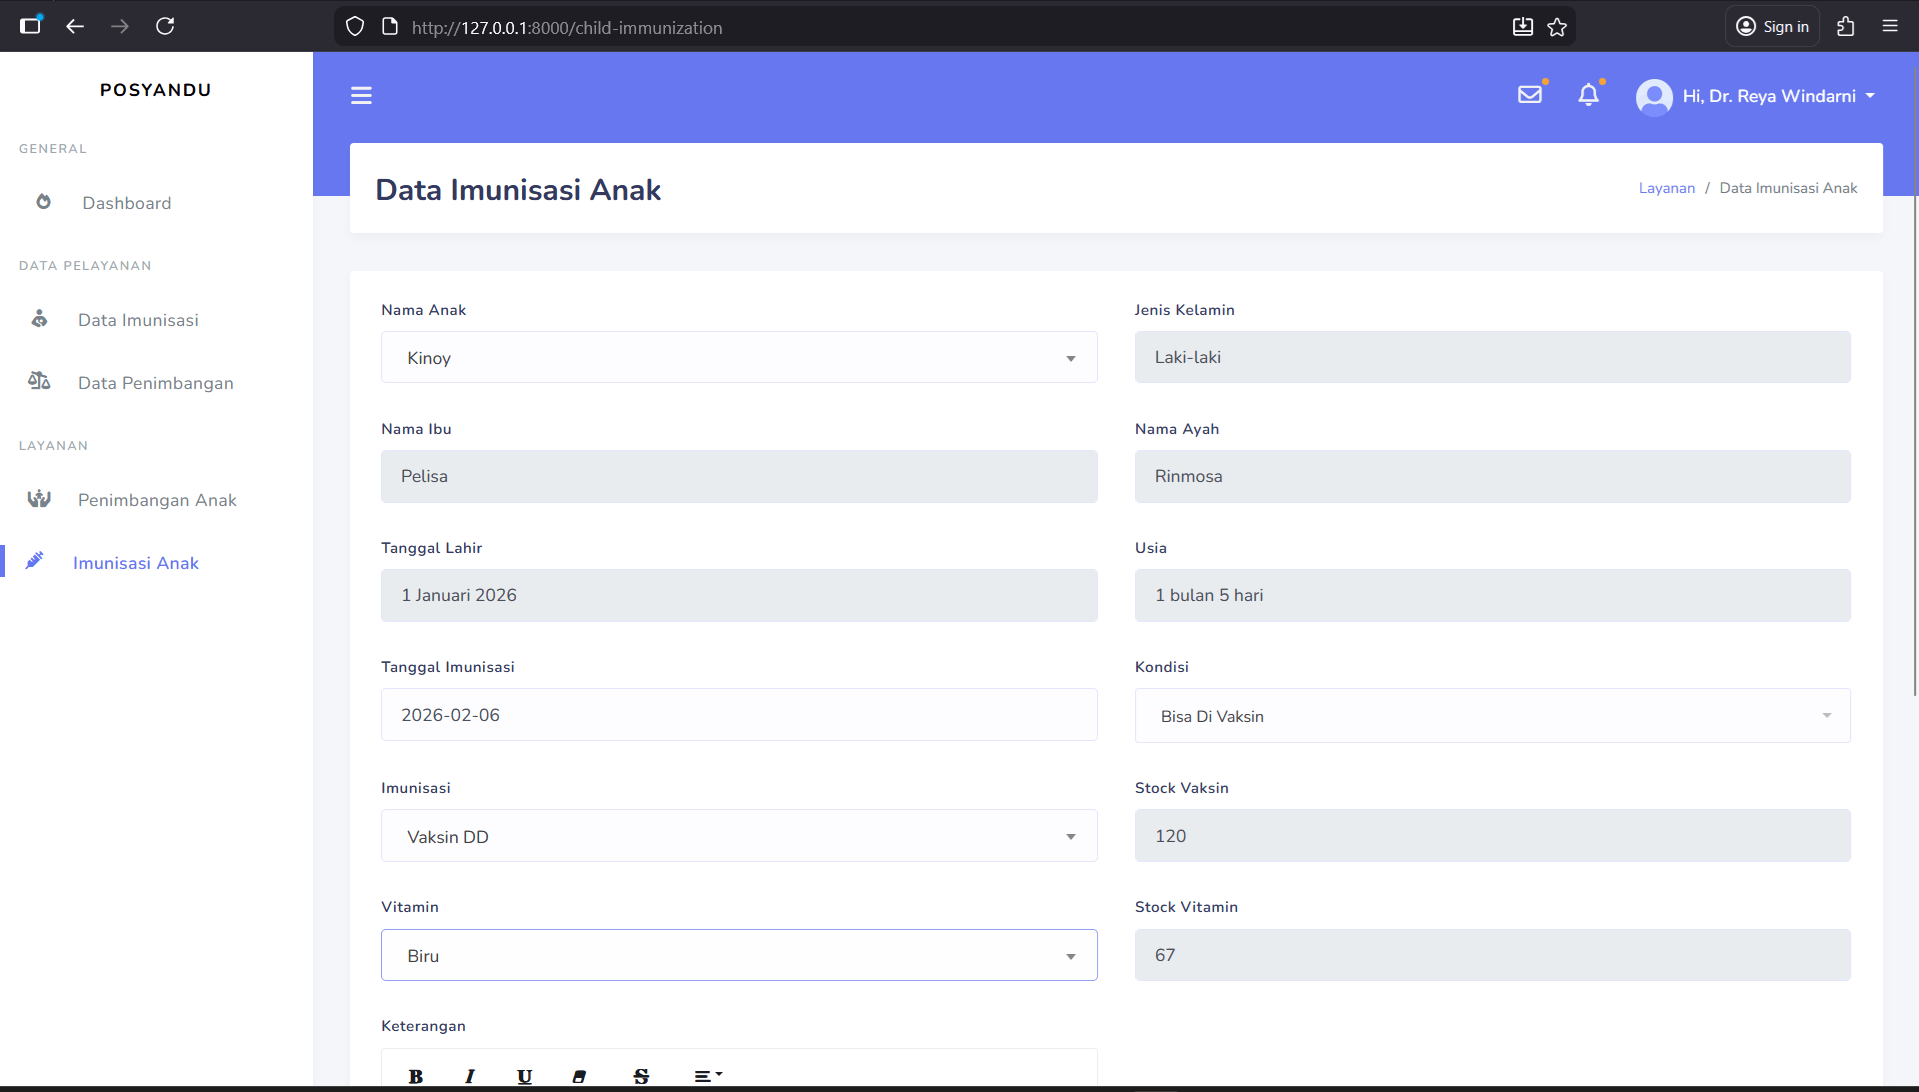Click the Stock Vitamin field showing 67
1919x1092 pixels.
click(x=1492, y=955)
